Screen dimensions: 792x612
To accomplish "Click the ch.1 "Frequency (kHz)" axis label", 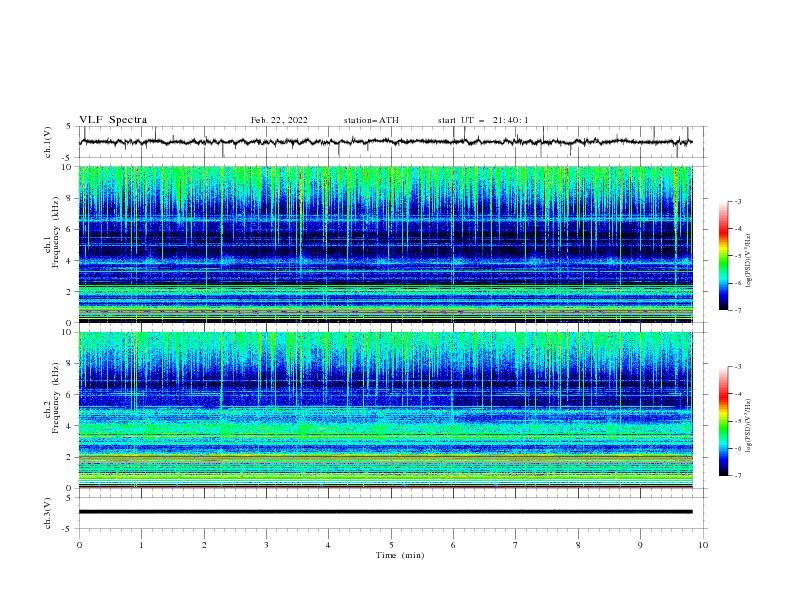I will 56,233.
